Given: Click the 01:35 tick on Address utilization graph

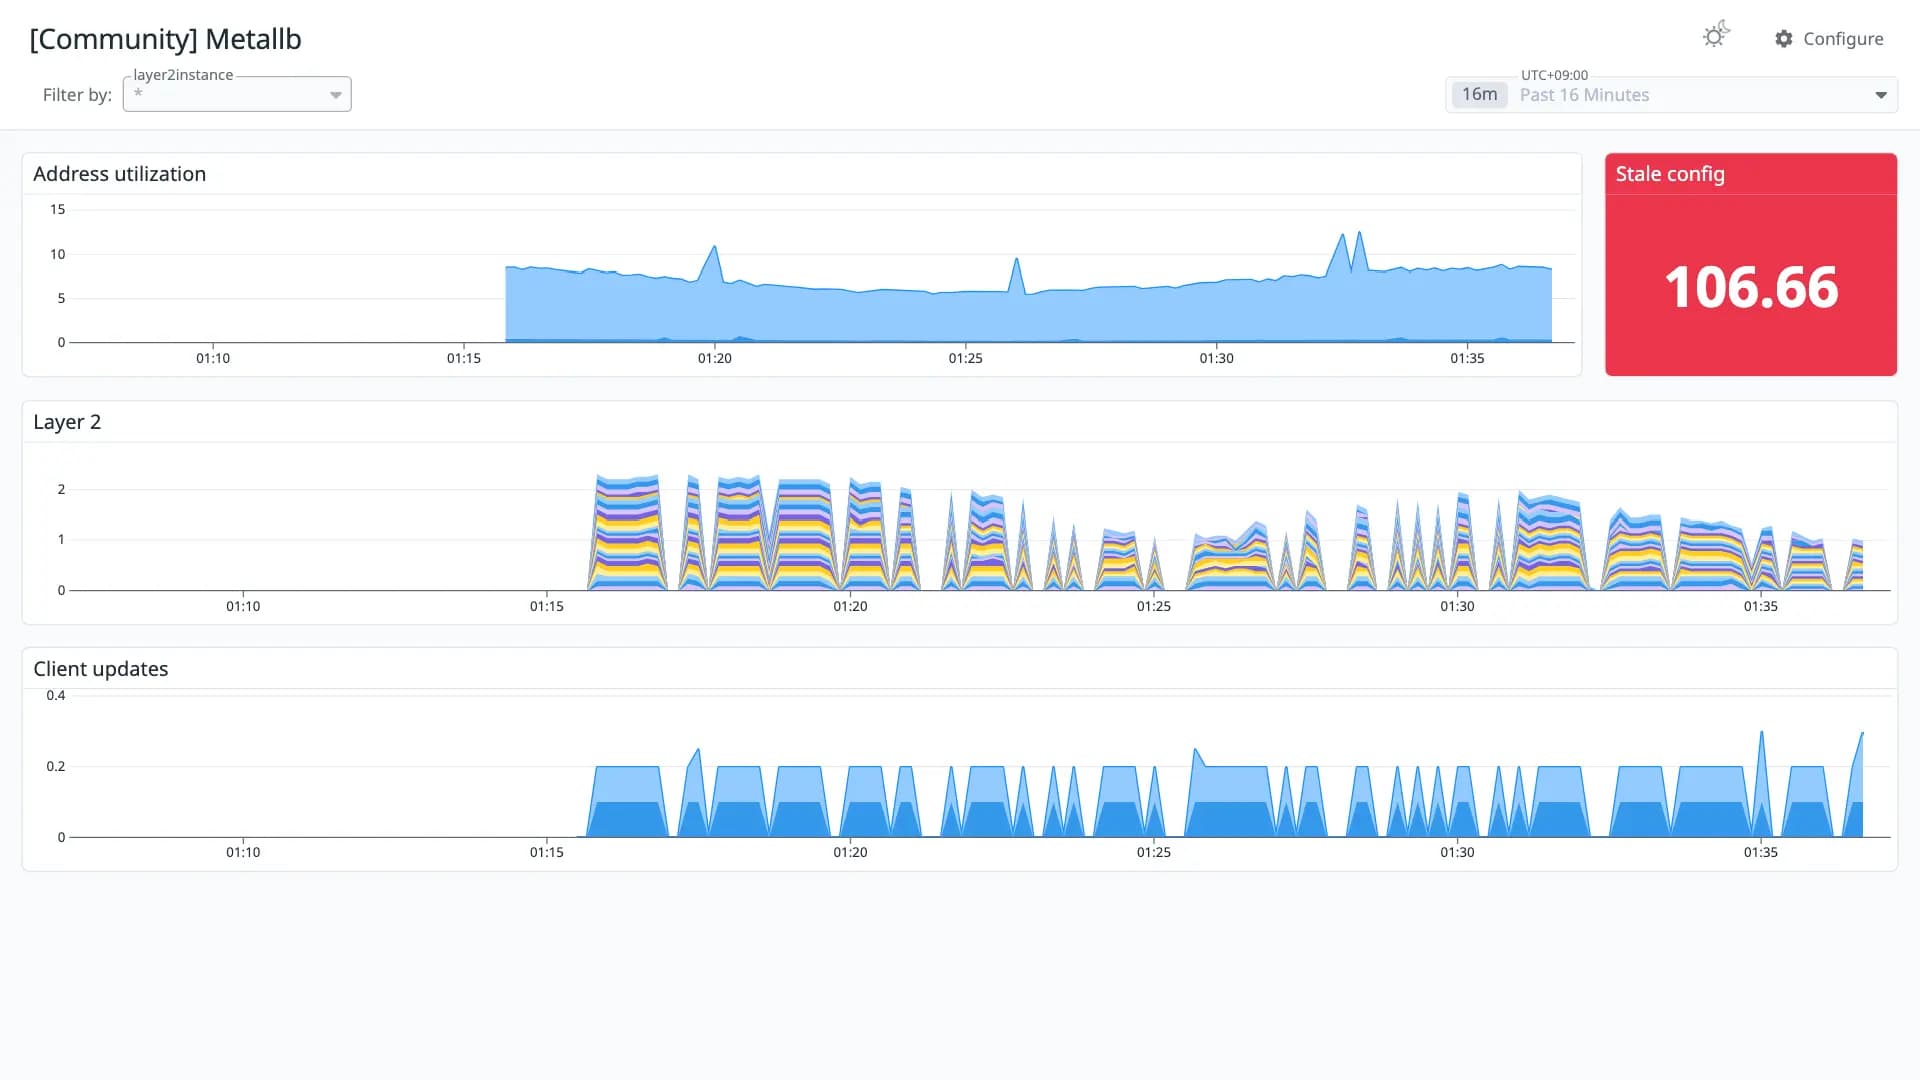Looking at the screenshot, I should (x=1467, y=358).
